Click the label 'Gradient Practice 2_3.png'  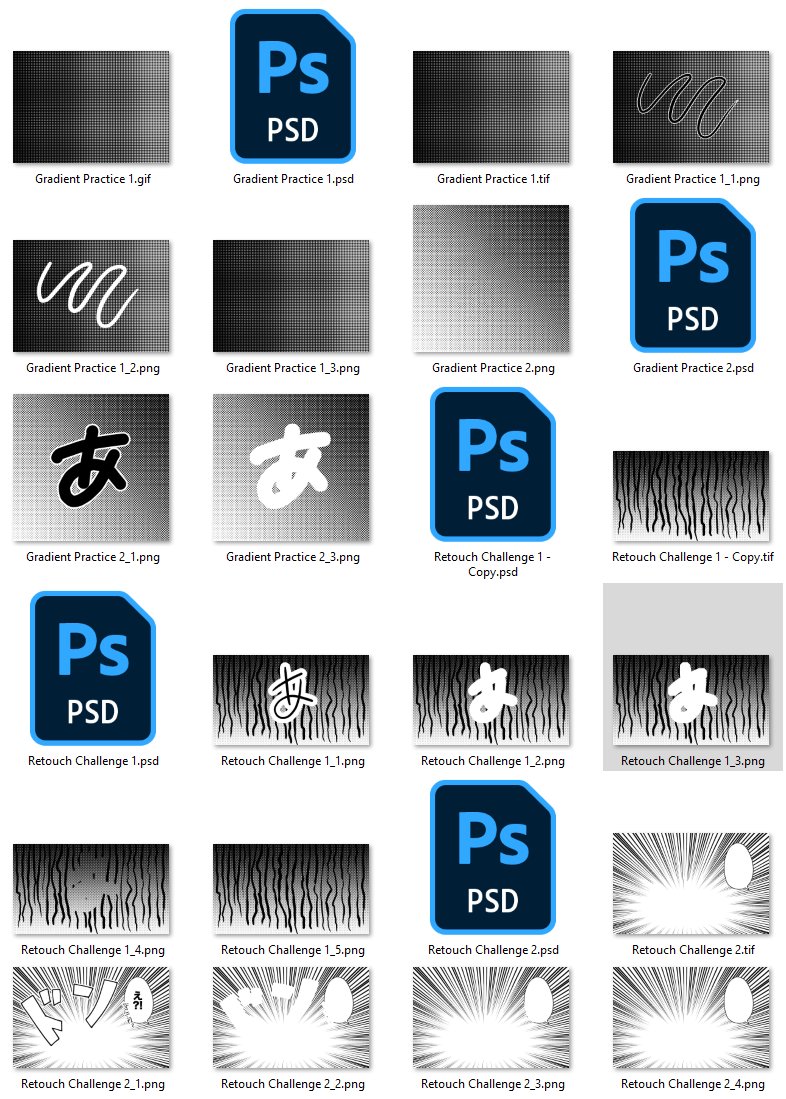(x=293, y=557)
